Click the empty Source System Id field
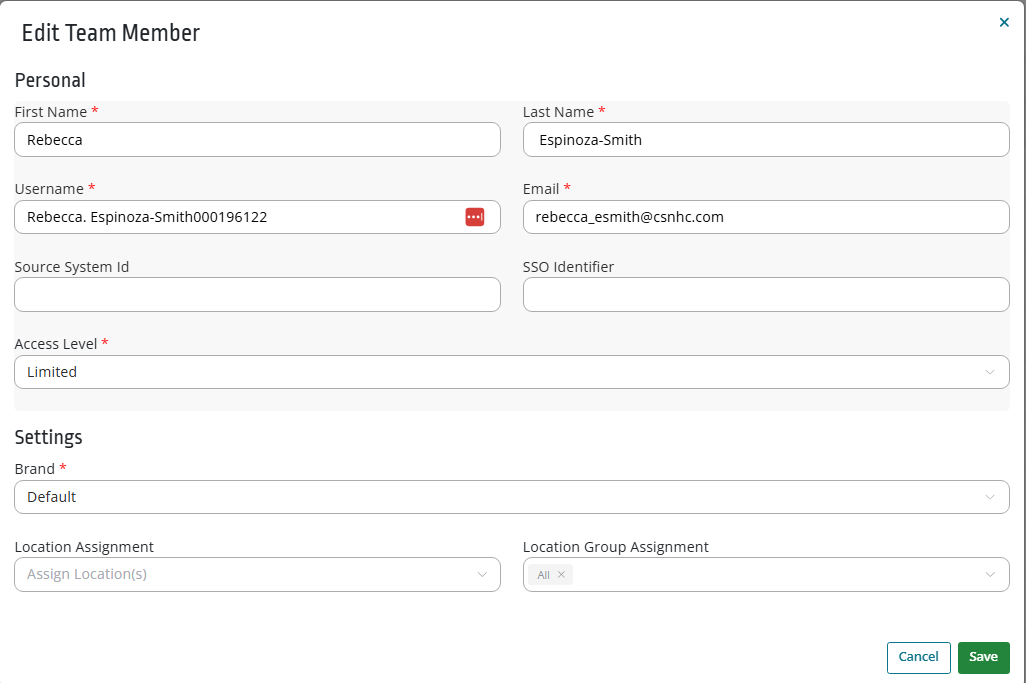Image resolution: width=1026 pixels, height=683 pixels. pyautogui.click(x=257, y=294)
